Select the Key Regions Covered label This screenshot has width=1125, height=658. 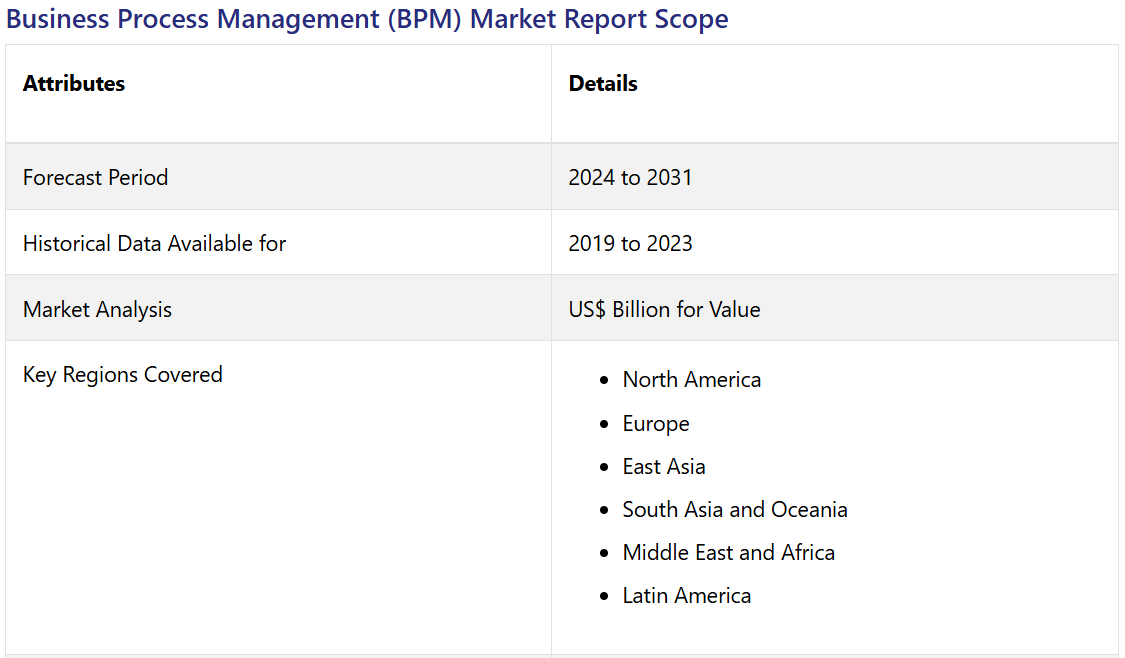(123, 375)
